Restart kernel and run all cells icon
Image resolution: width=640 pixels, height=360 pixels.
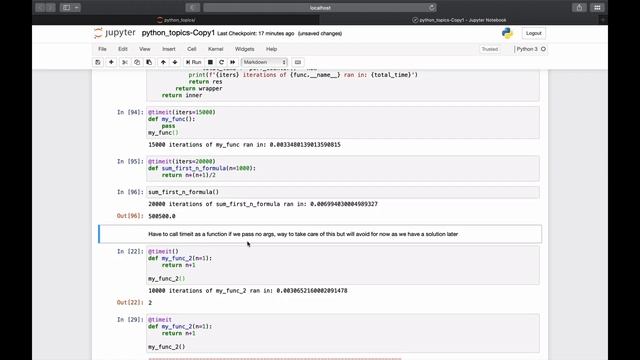coord(233,62)
